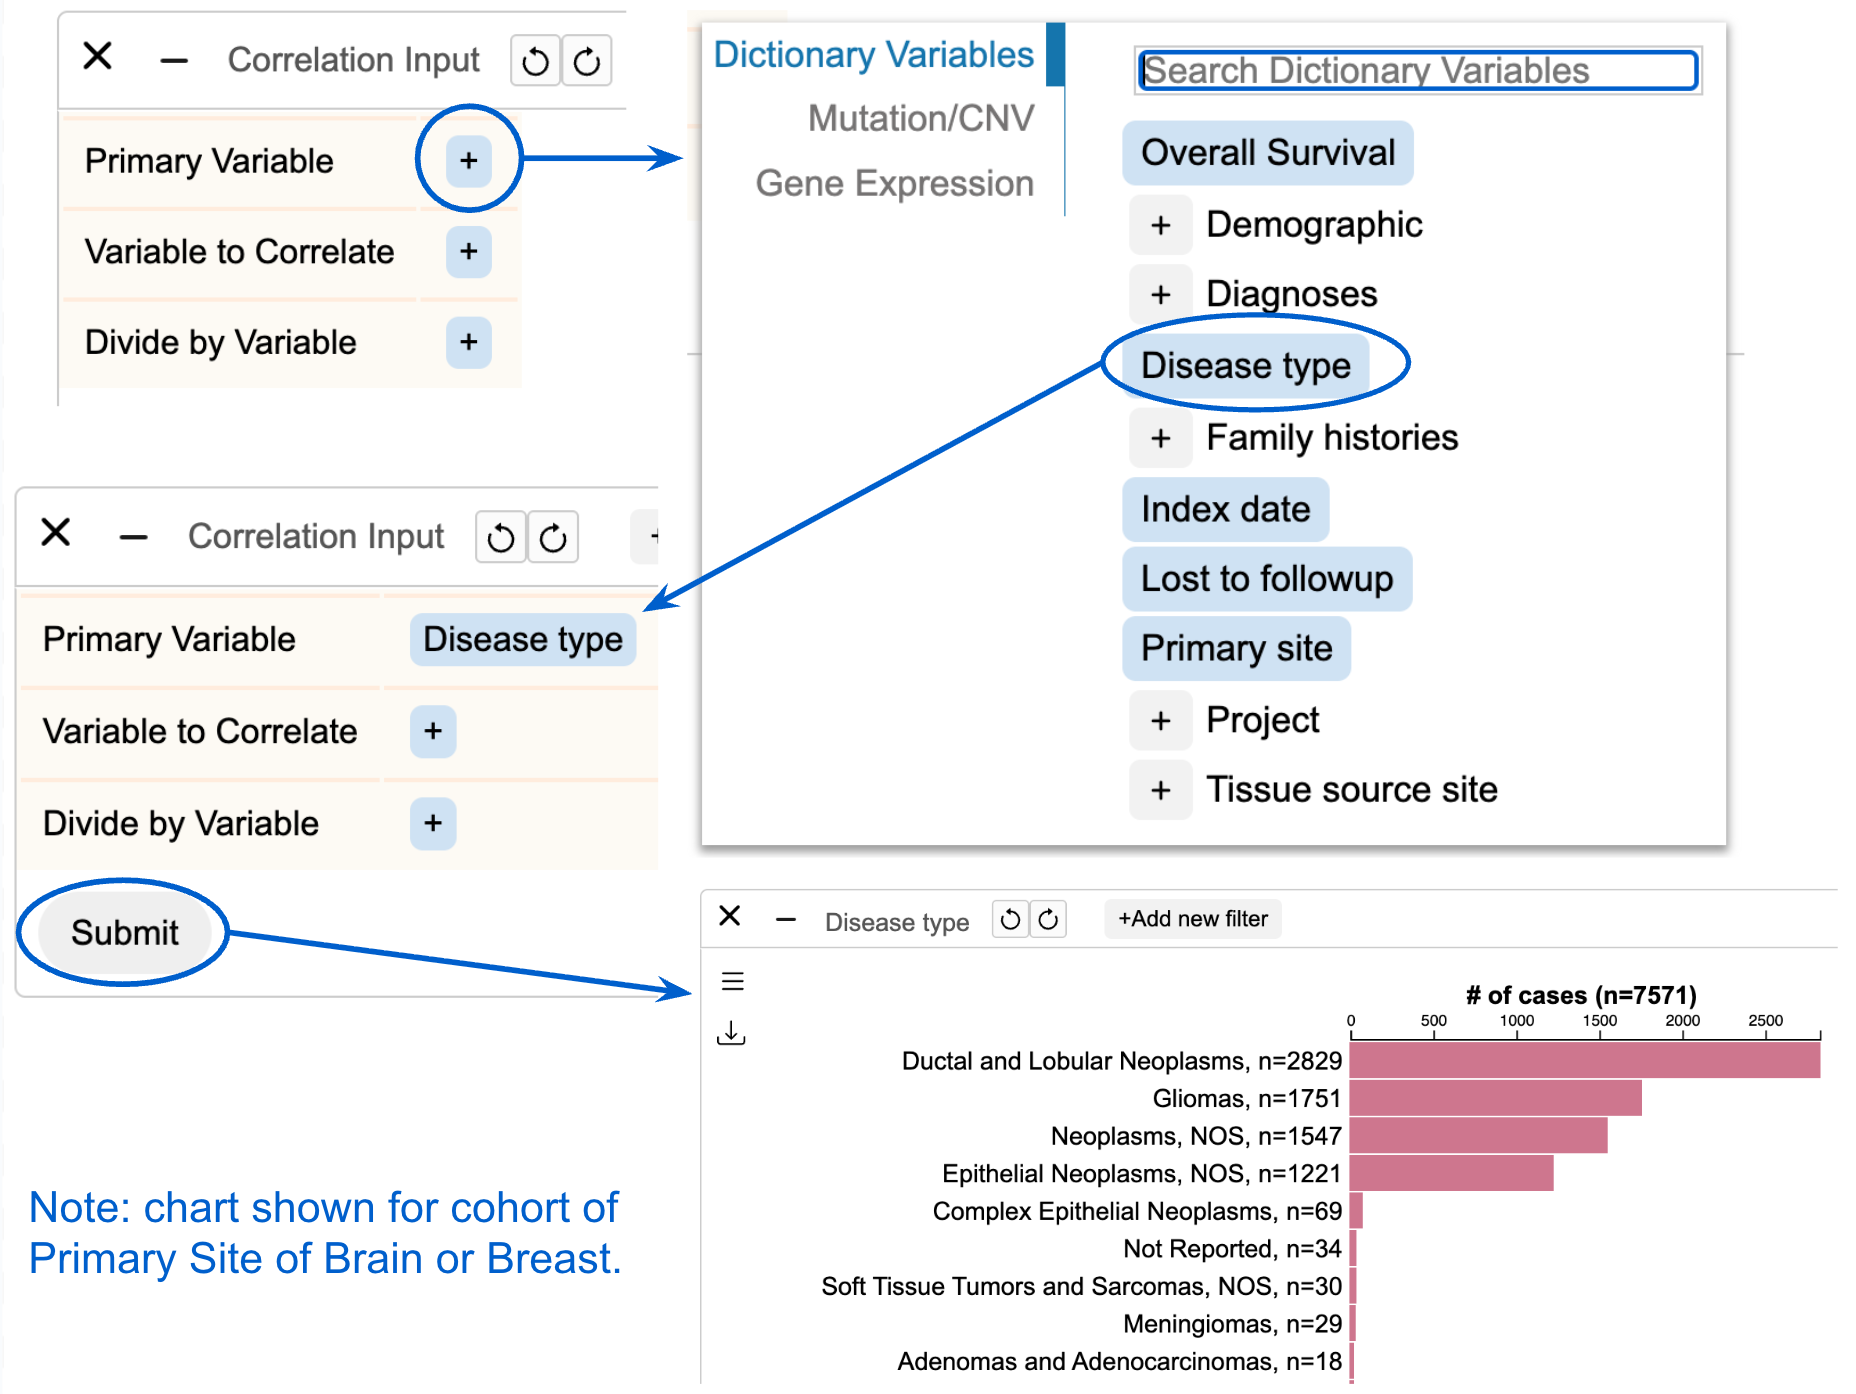Select the Overall Survival variable

[x=1267, y=153]
